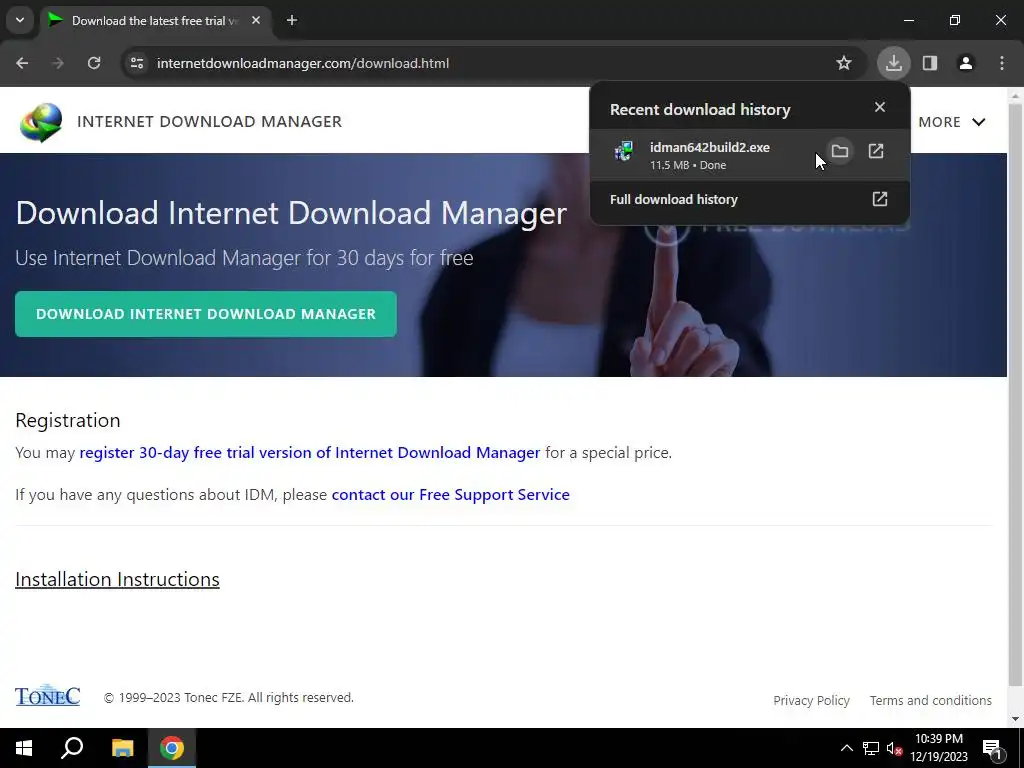Open the tab search dropdown arrow
This screenshot has height=768, width=1024.
20,20
